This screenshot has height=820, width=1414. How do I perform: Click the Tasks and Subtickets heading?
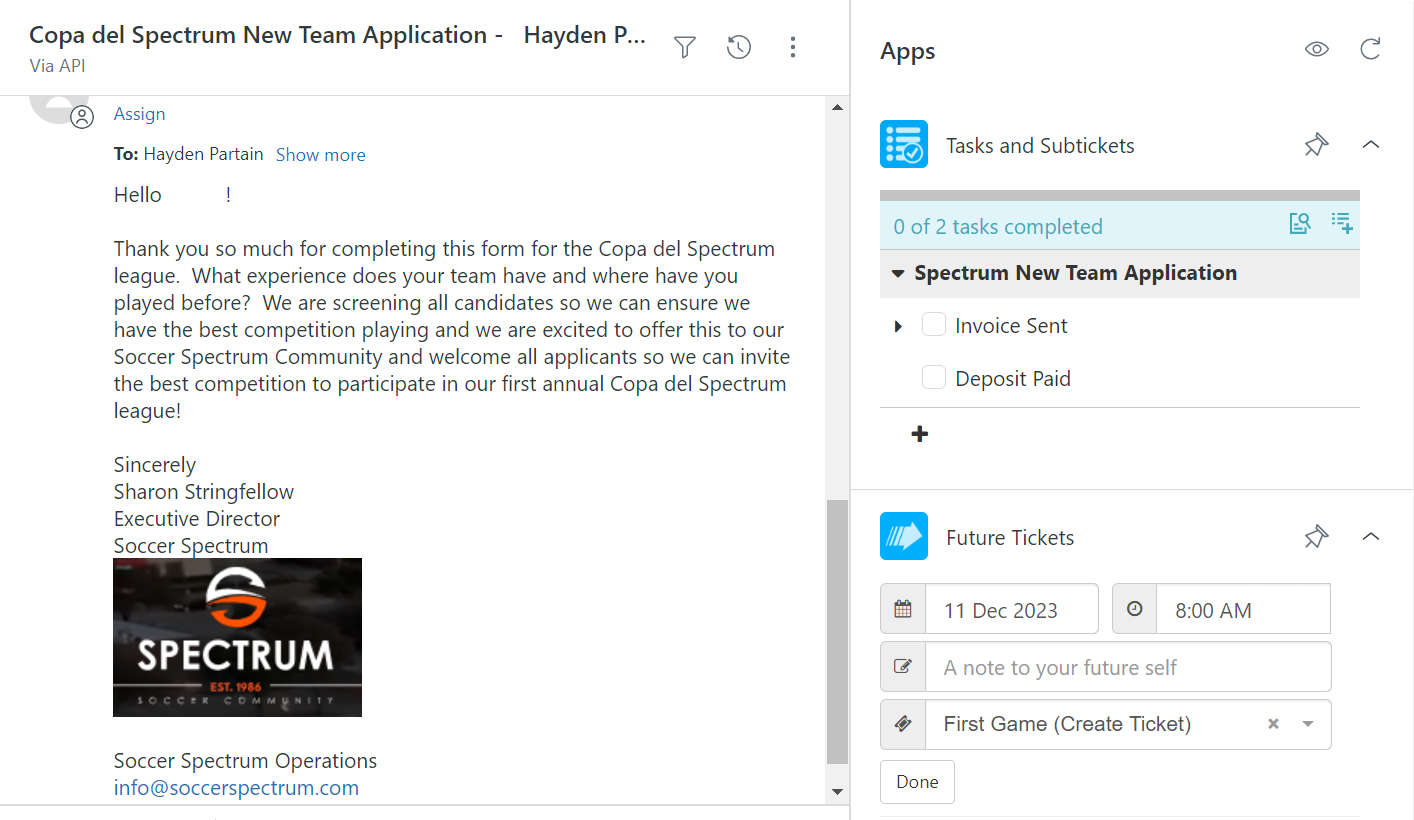pyautogui.click(x=1040, y=146)
